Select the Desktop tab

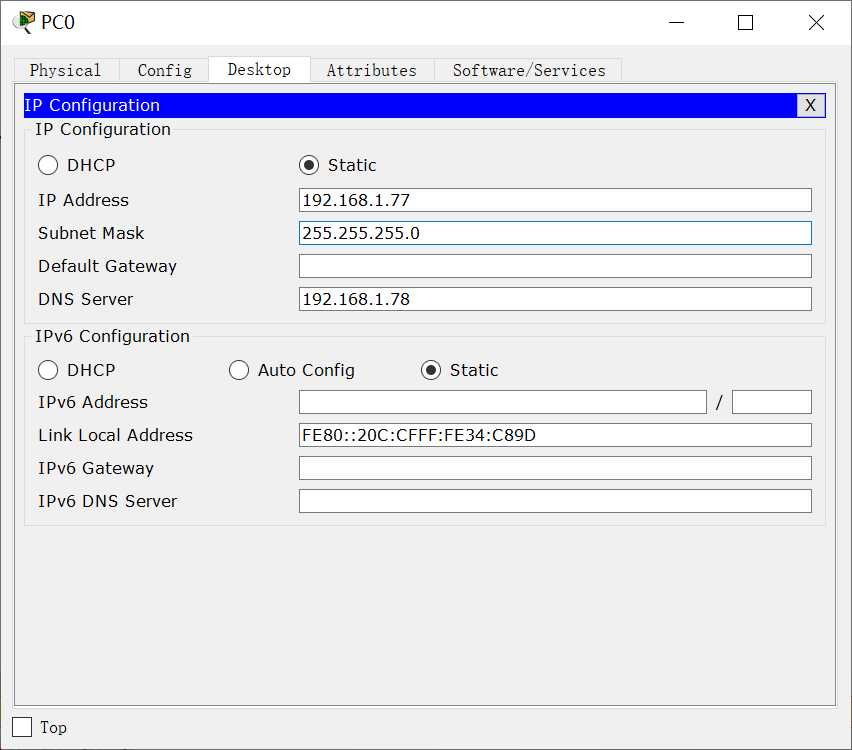(259, 70)
